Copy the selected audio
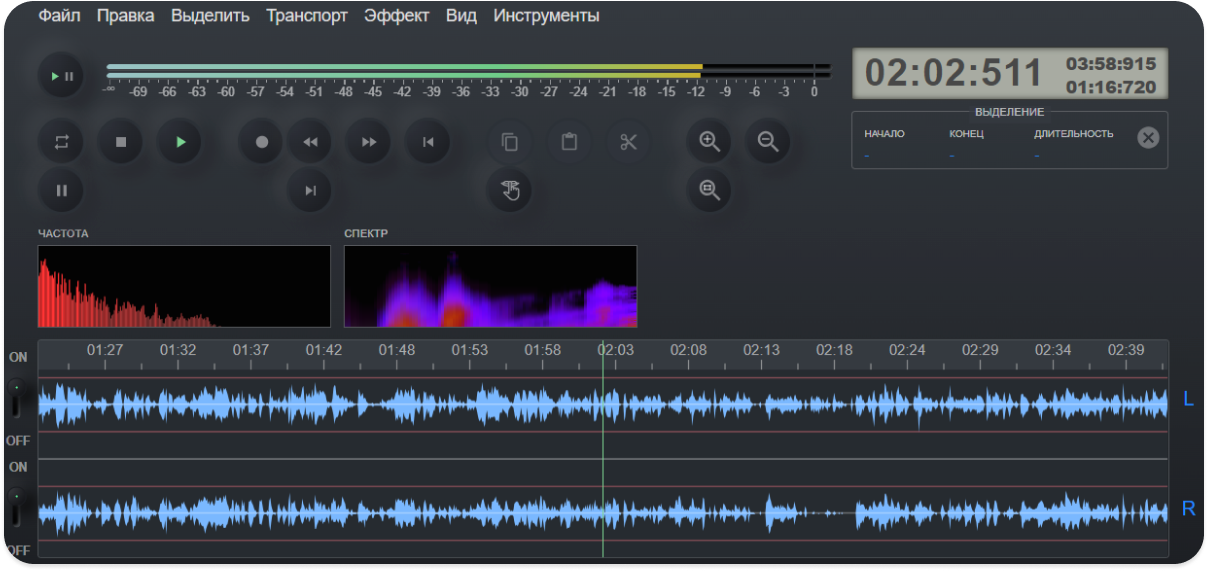The width and height of the screenshot is (1208, 571). (x=510, y=142)
